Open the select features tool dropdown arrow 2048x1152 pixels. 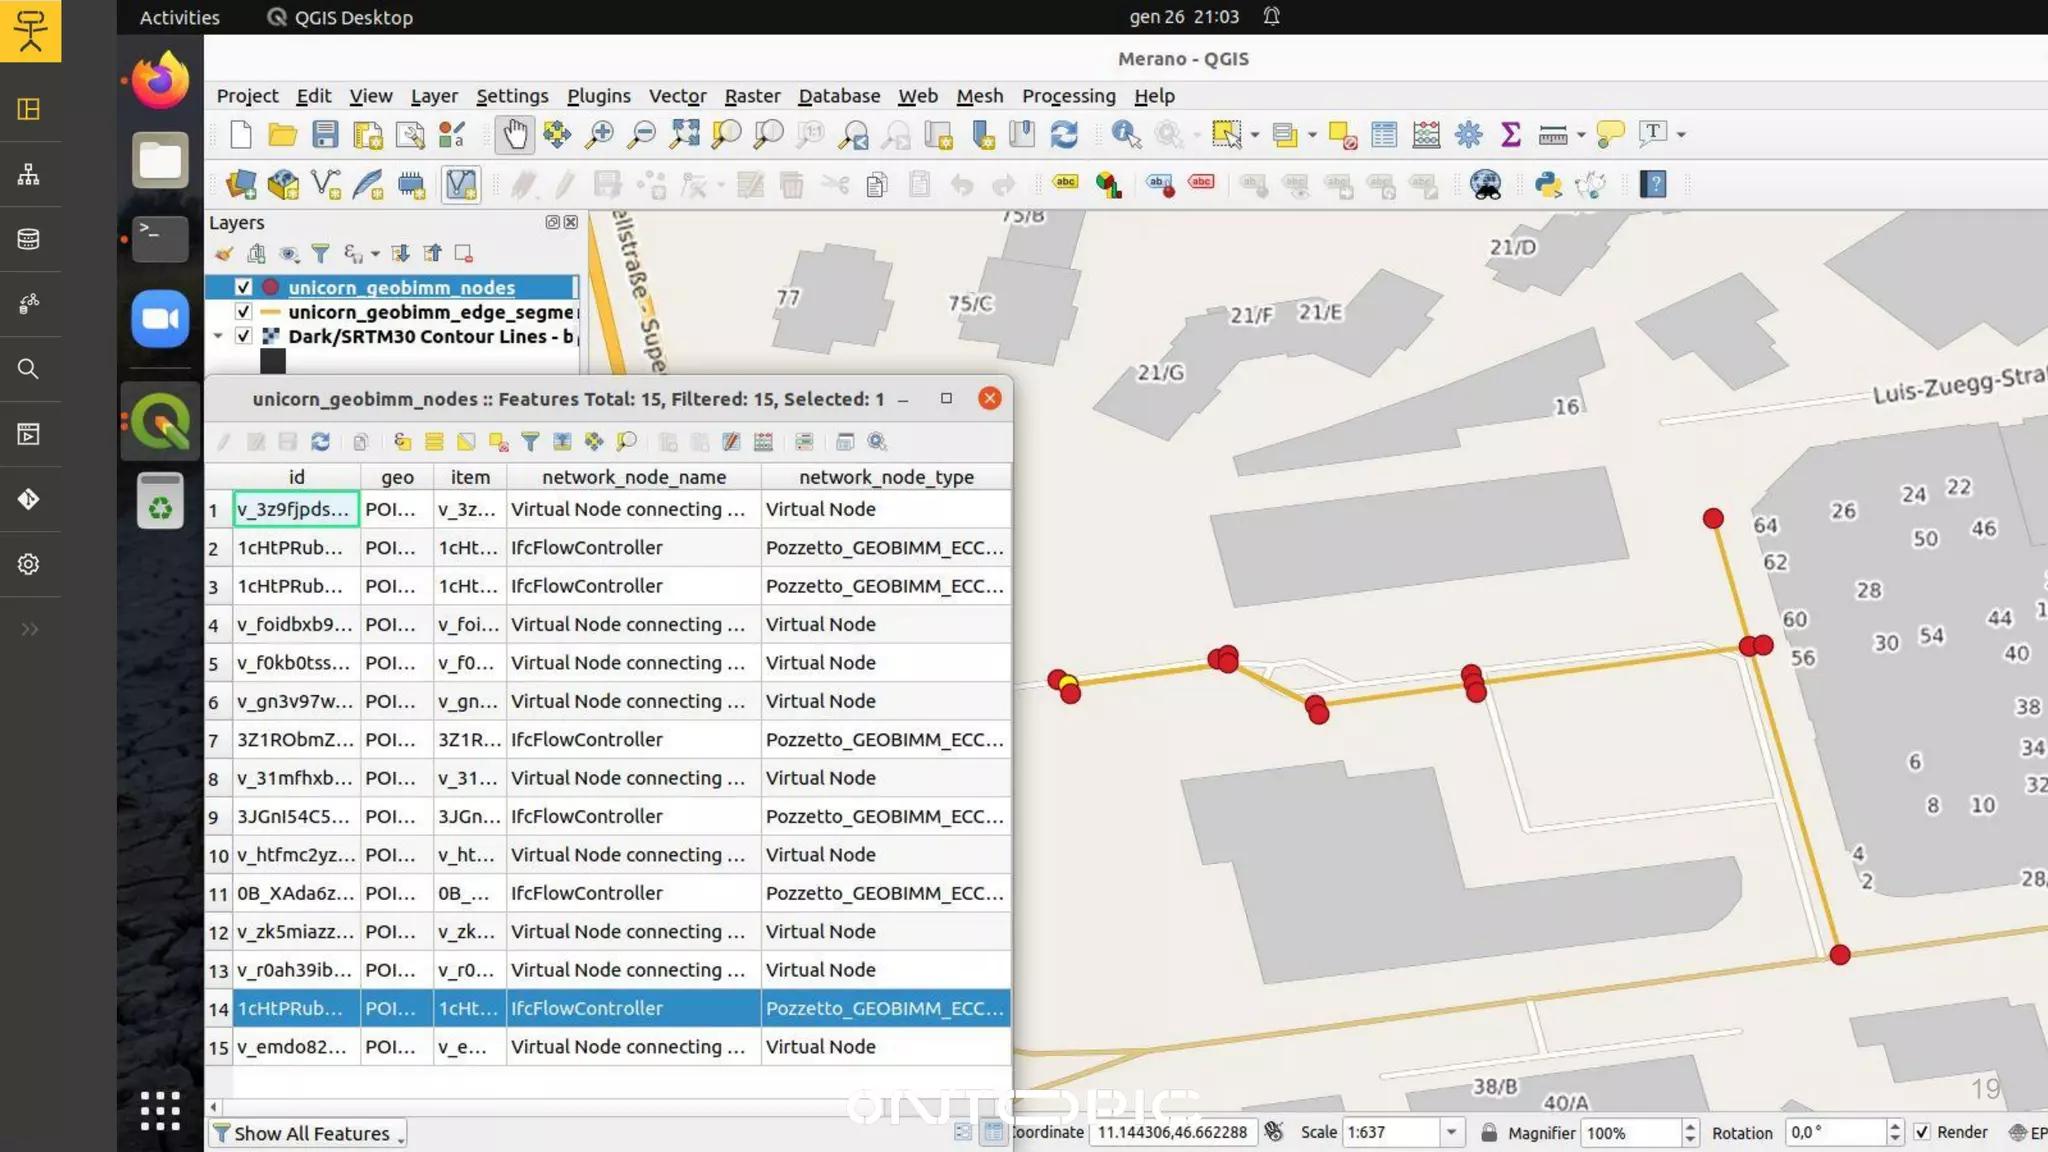[x=1255, y=134]
